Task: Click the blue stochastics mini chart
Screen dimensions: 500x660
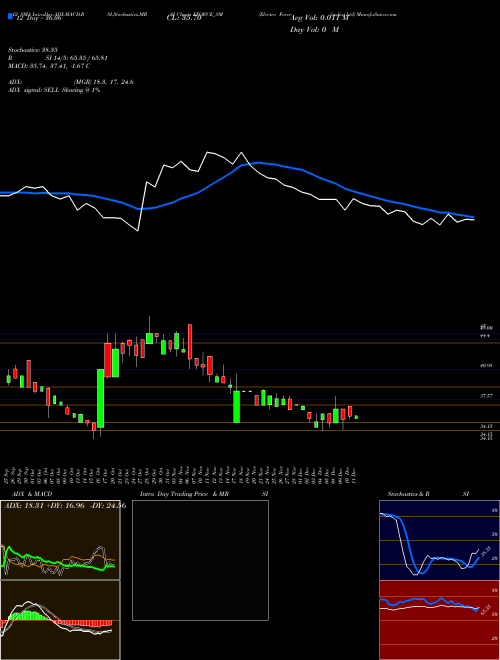Action: click(439, 540)
